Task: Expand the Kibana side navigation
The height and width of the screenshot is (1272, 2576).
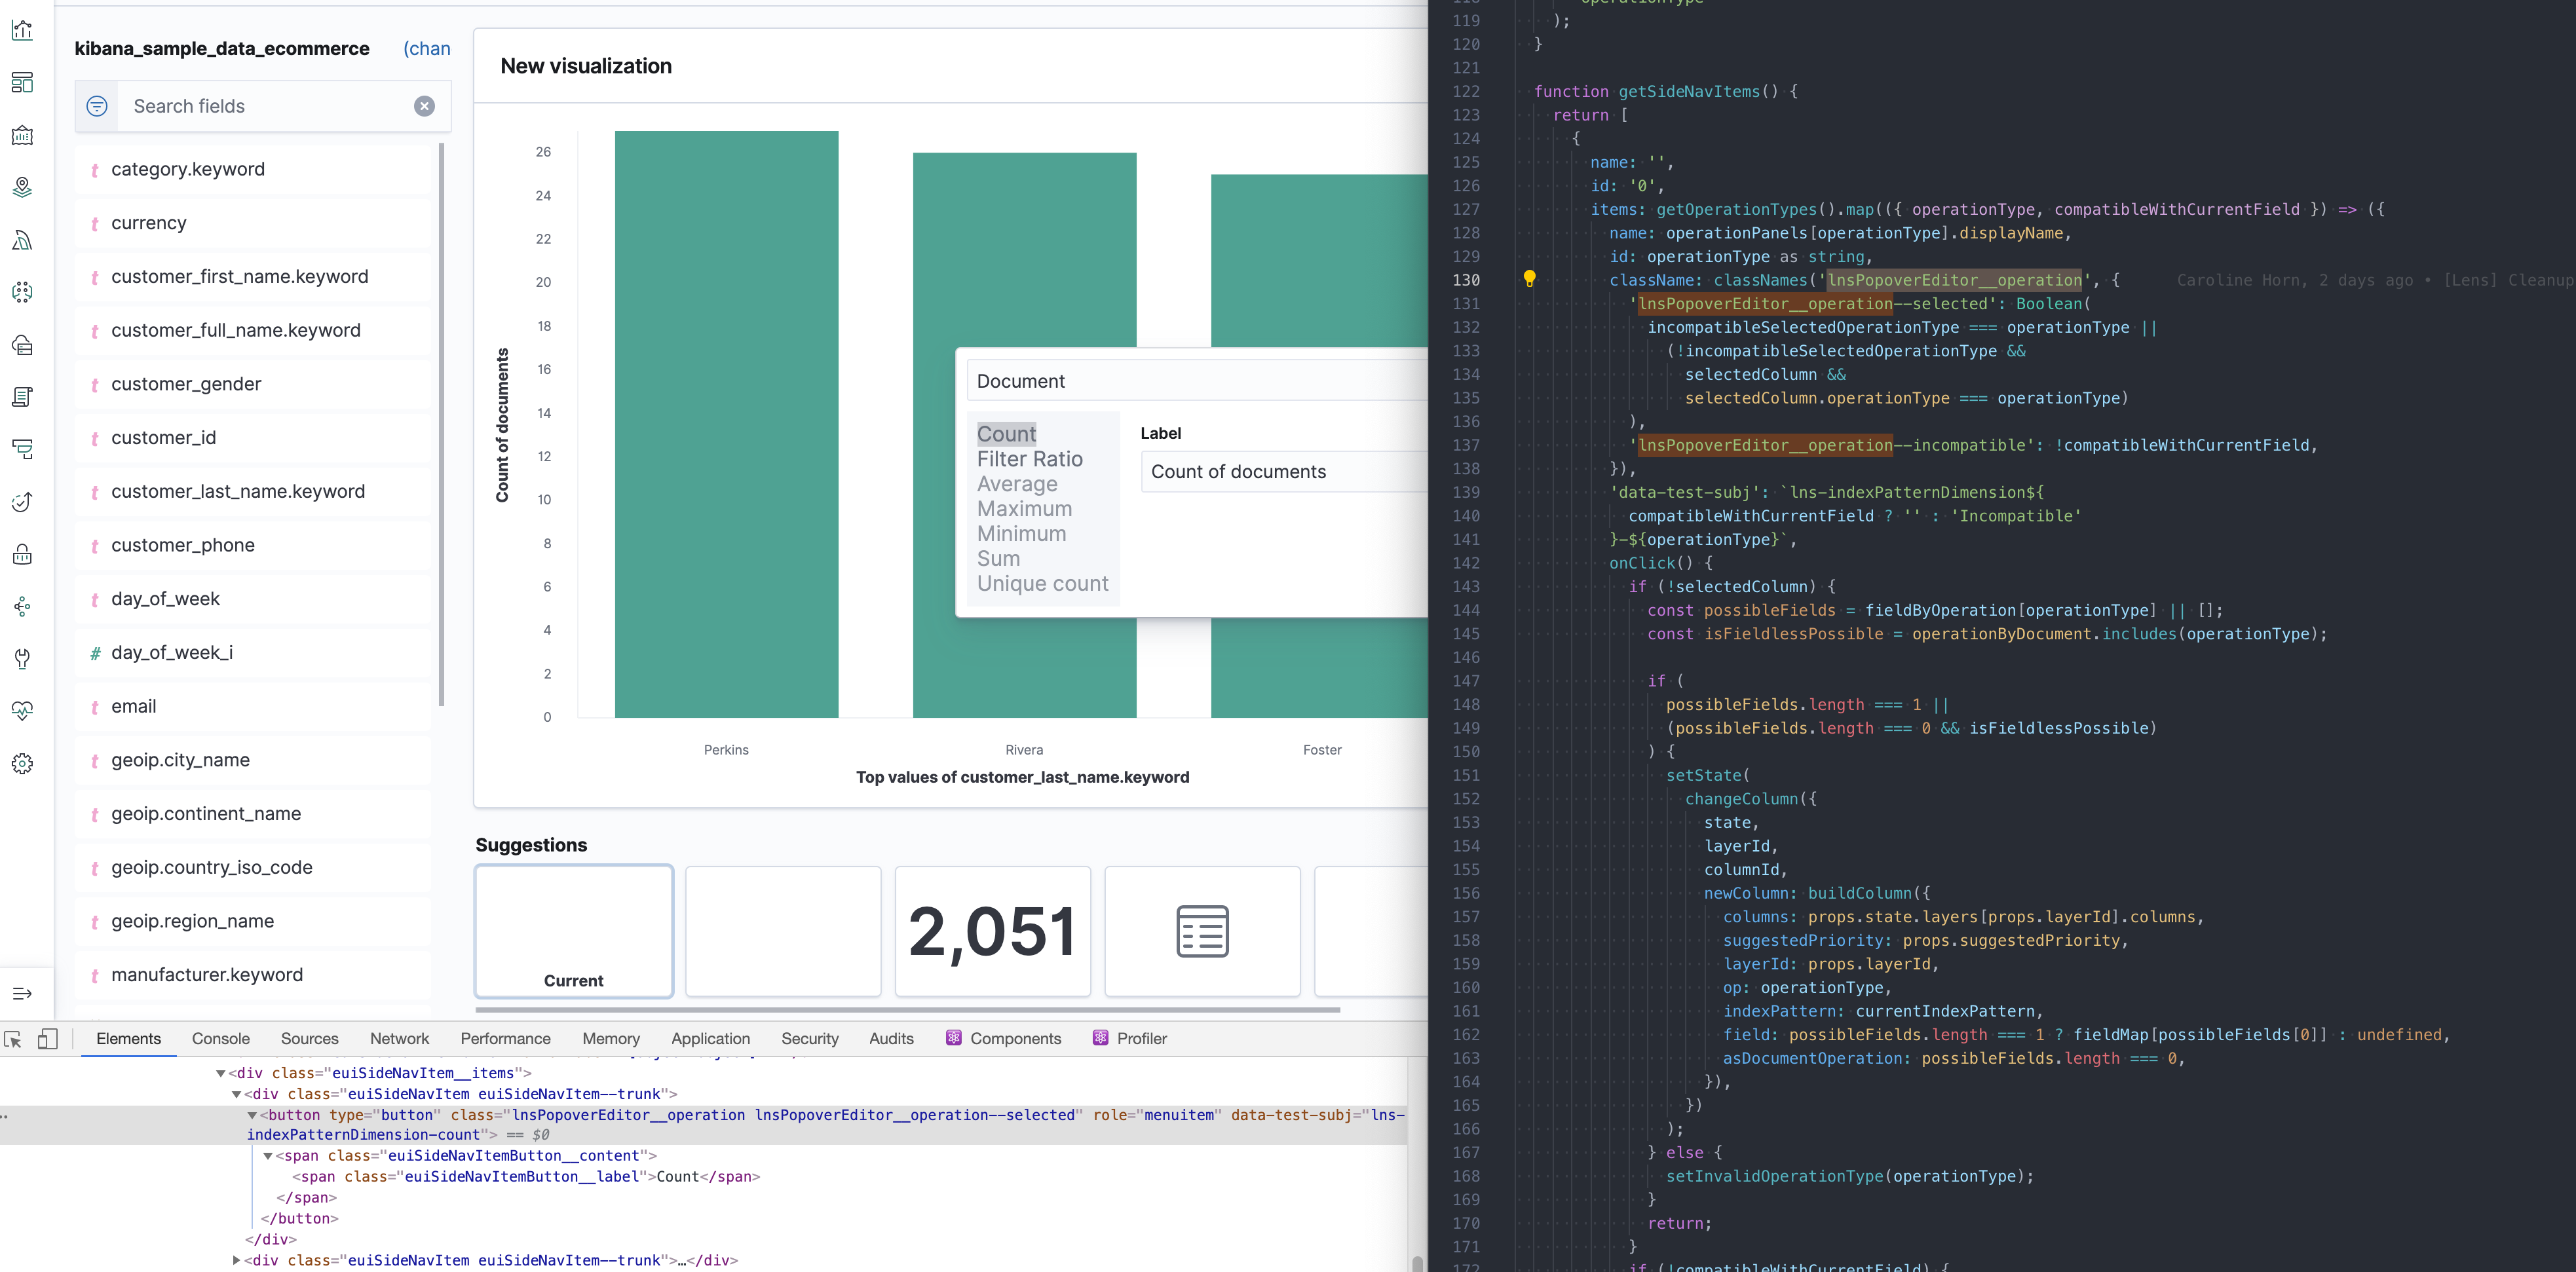Action: [22, 993]
